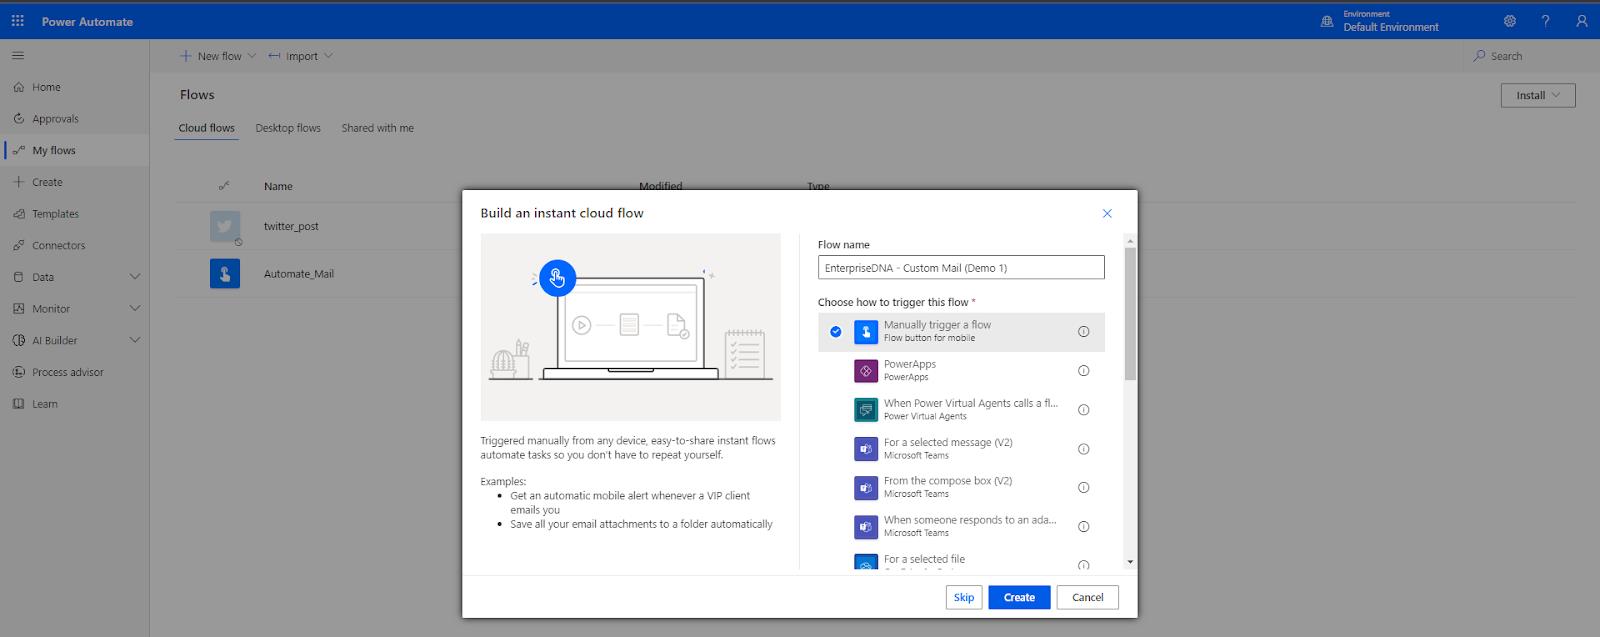
Task: Open the Data menu item in sidebar
Action: (x=75, y=277)
